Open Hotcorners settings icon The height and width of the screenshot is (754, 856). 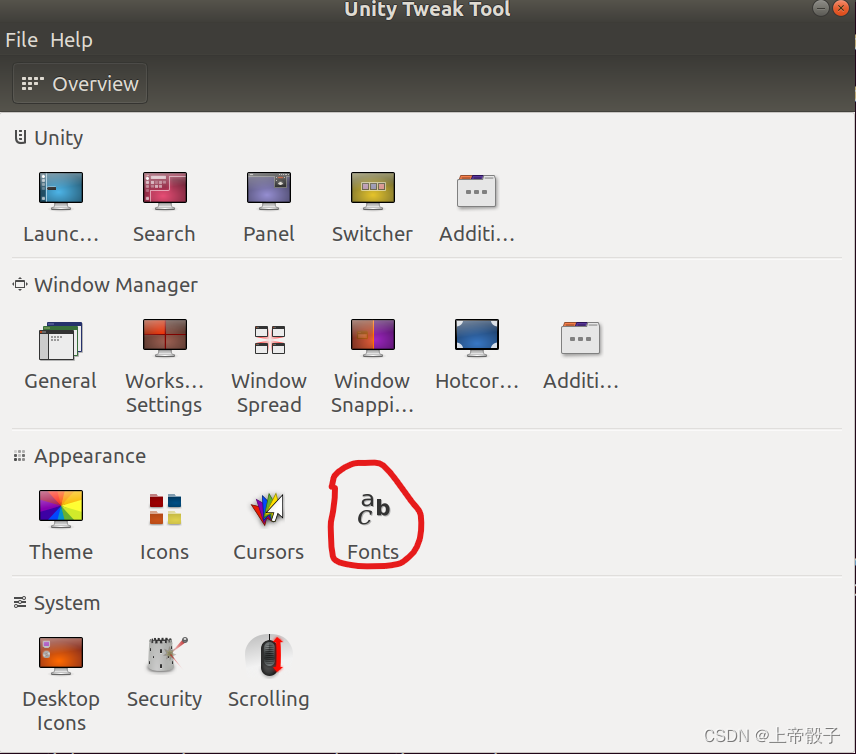pos(477,338)
